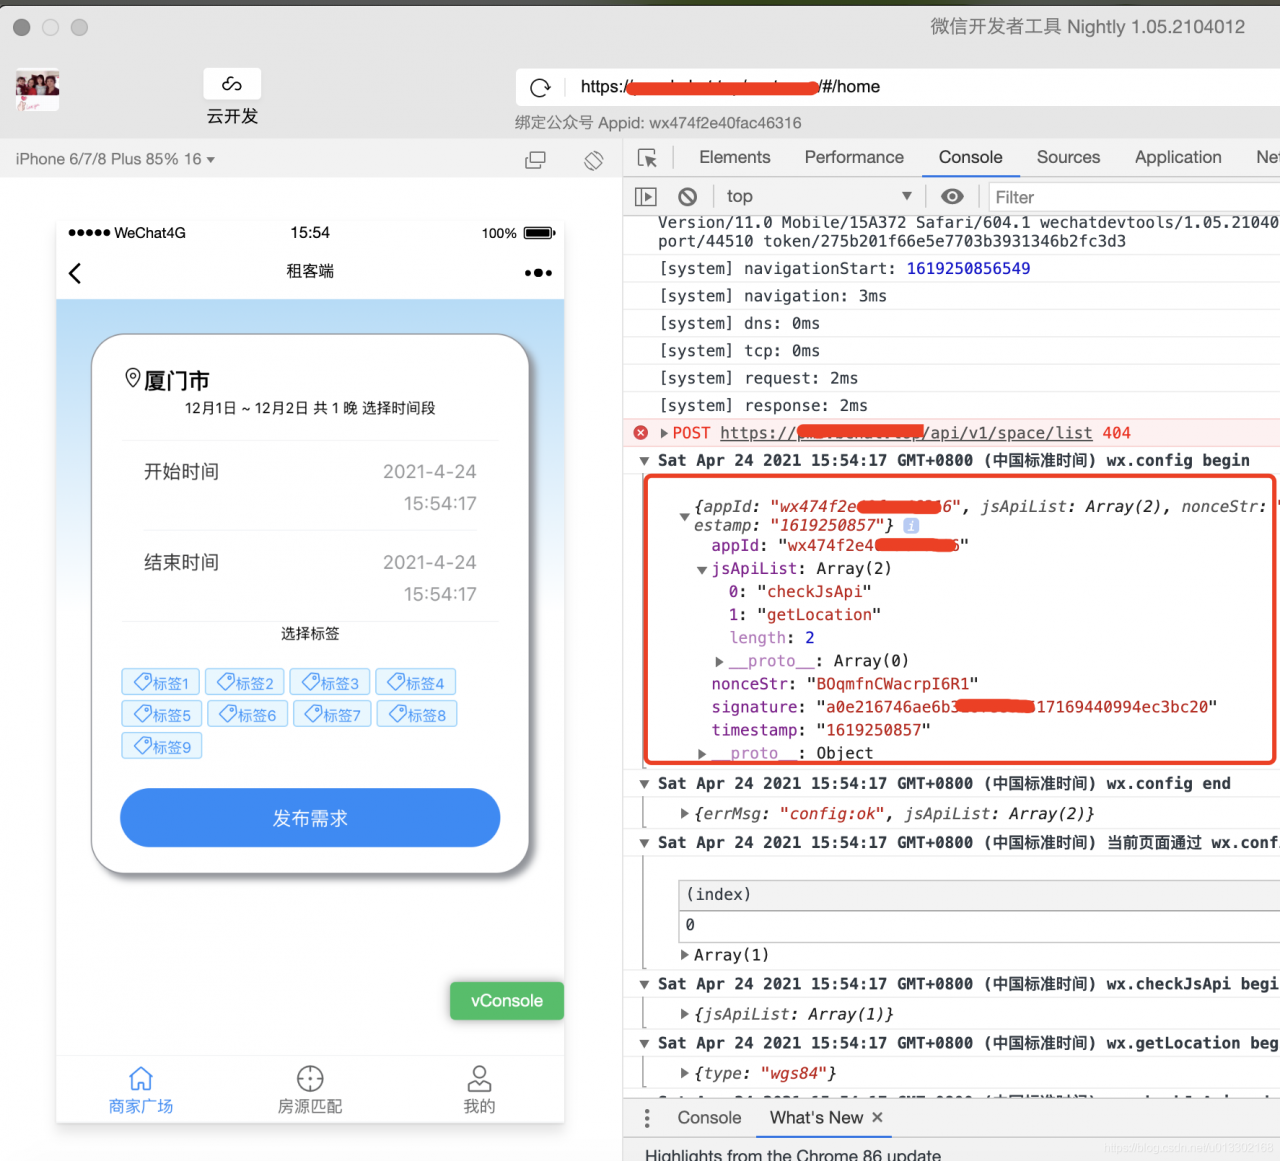Screen dimensions: 1280x1161
Task: Expand __proto__: Array(0) node
Action: point(719,661)
